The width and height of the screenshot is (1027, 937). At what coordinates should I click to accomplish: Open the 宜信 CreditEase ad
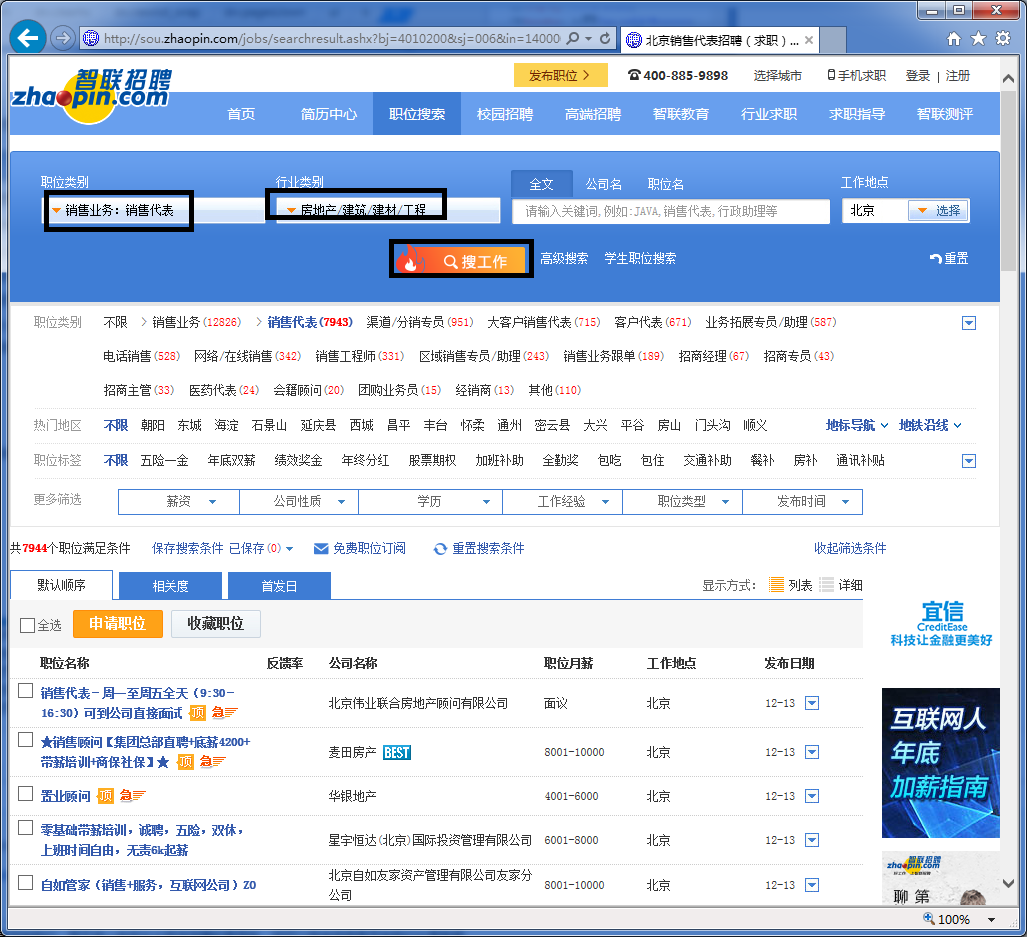(941, 623)
